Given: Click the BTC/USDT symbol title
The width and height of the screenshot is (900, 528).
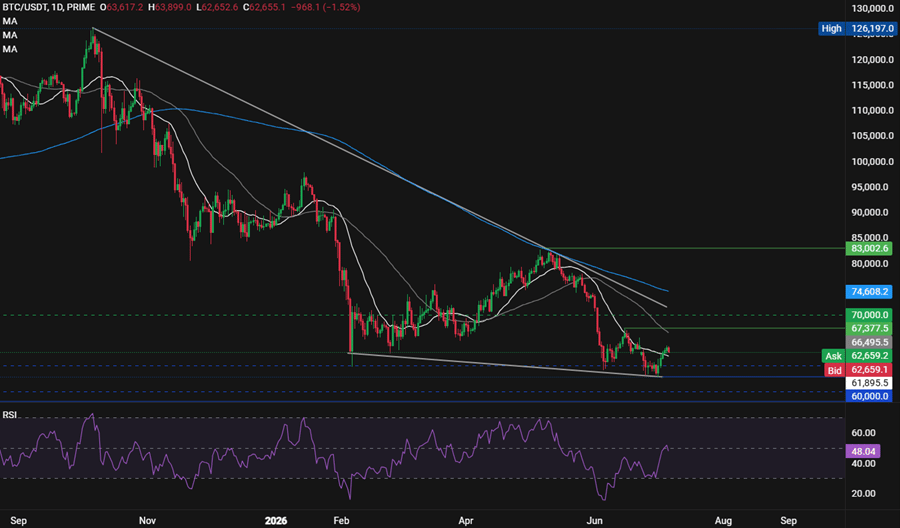Looking at the screenshot, I should (x=22, y=7).
